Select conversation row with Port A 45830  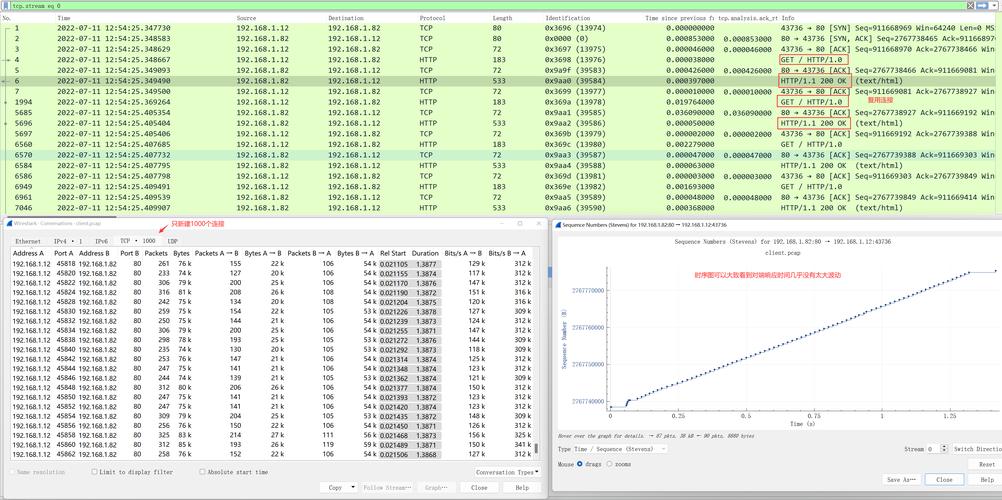[273, 311]
